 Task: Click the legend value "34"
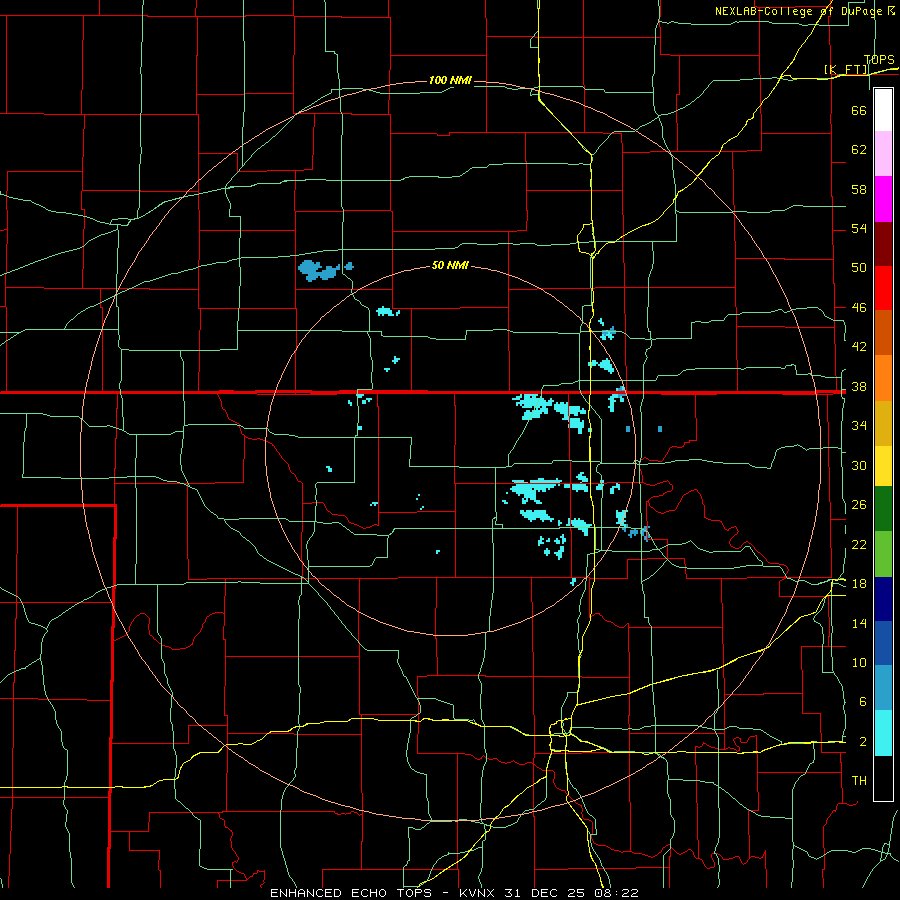pyautogui.click(x=859, y=426)
